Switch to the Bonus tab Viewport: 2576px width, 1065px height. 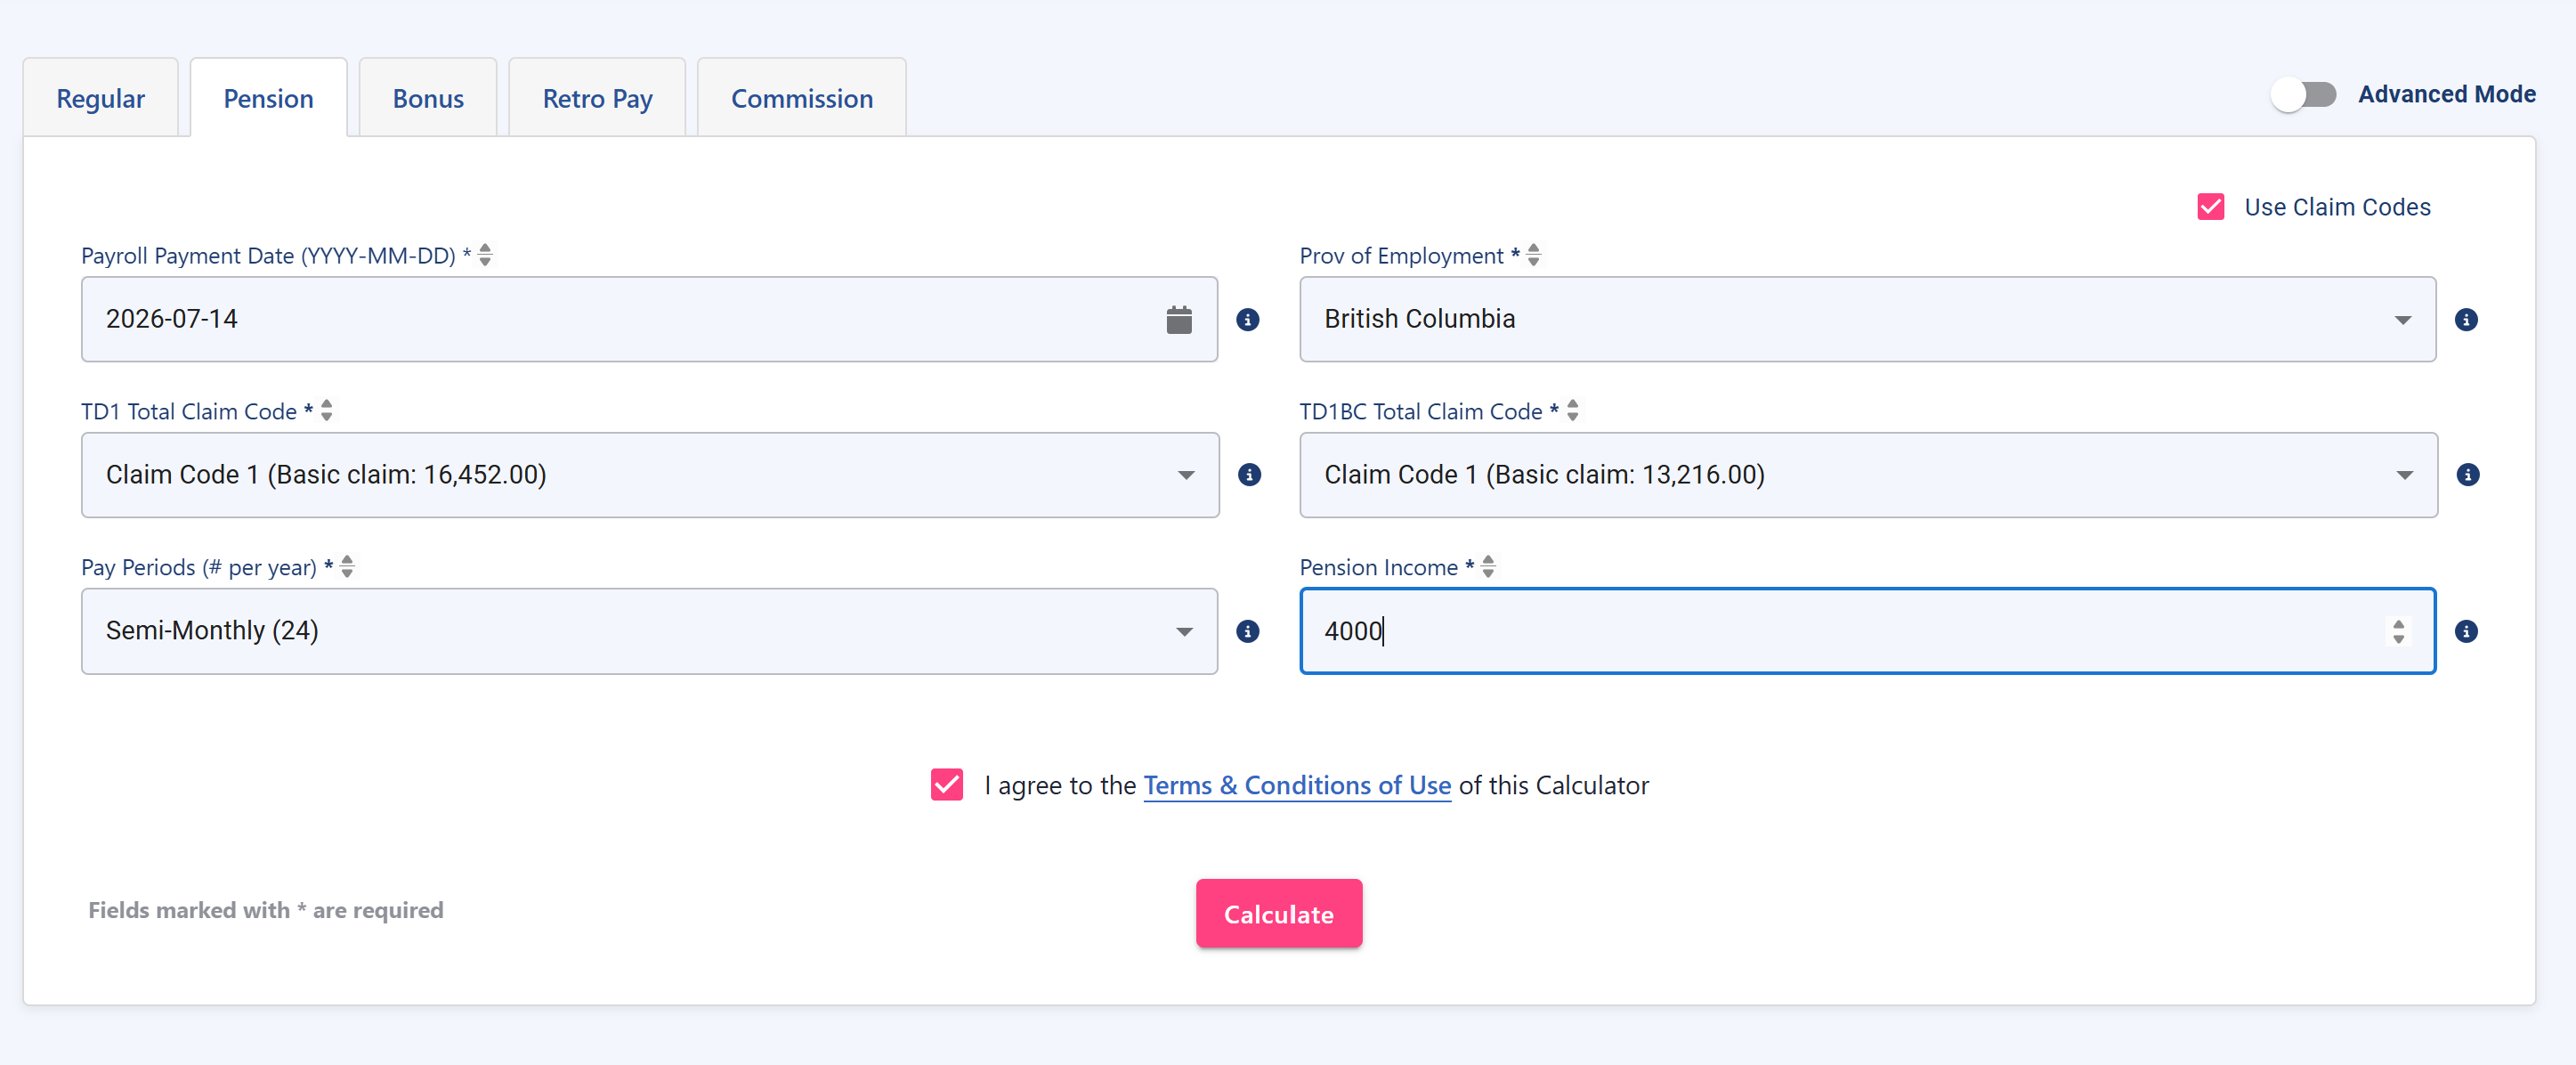[x=428, y=98]
